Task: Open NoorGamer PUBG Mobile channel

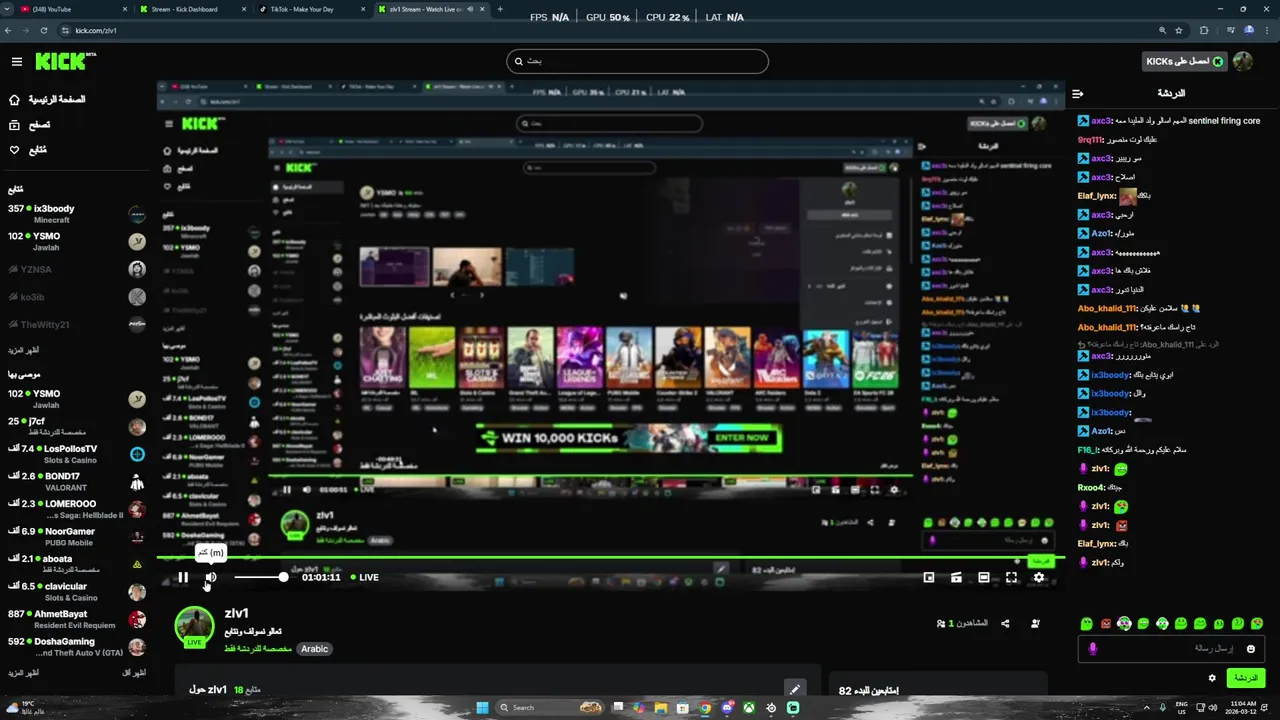Action: point(76,537)
